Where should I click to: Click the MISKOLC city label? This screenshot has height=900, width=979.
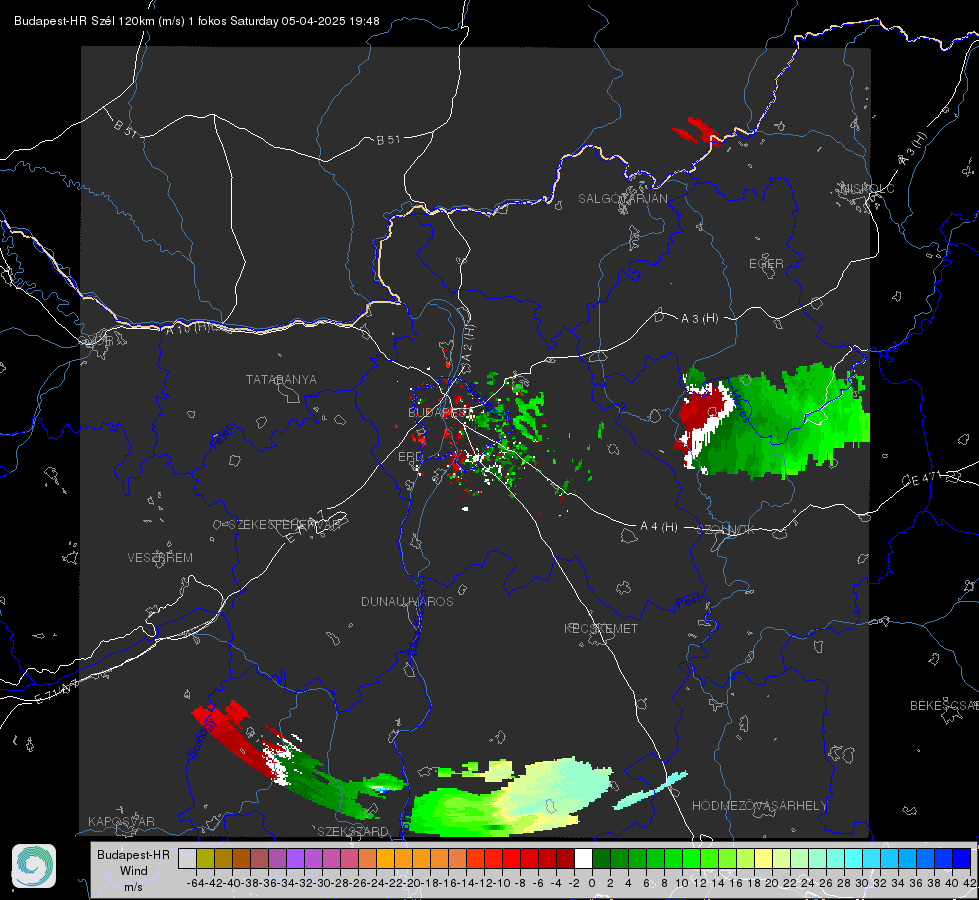pos(867,188)
